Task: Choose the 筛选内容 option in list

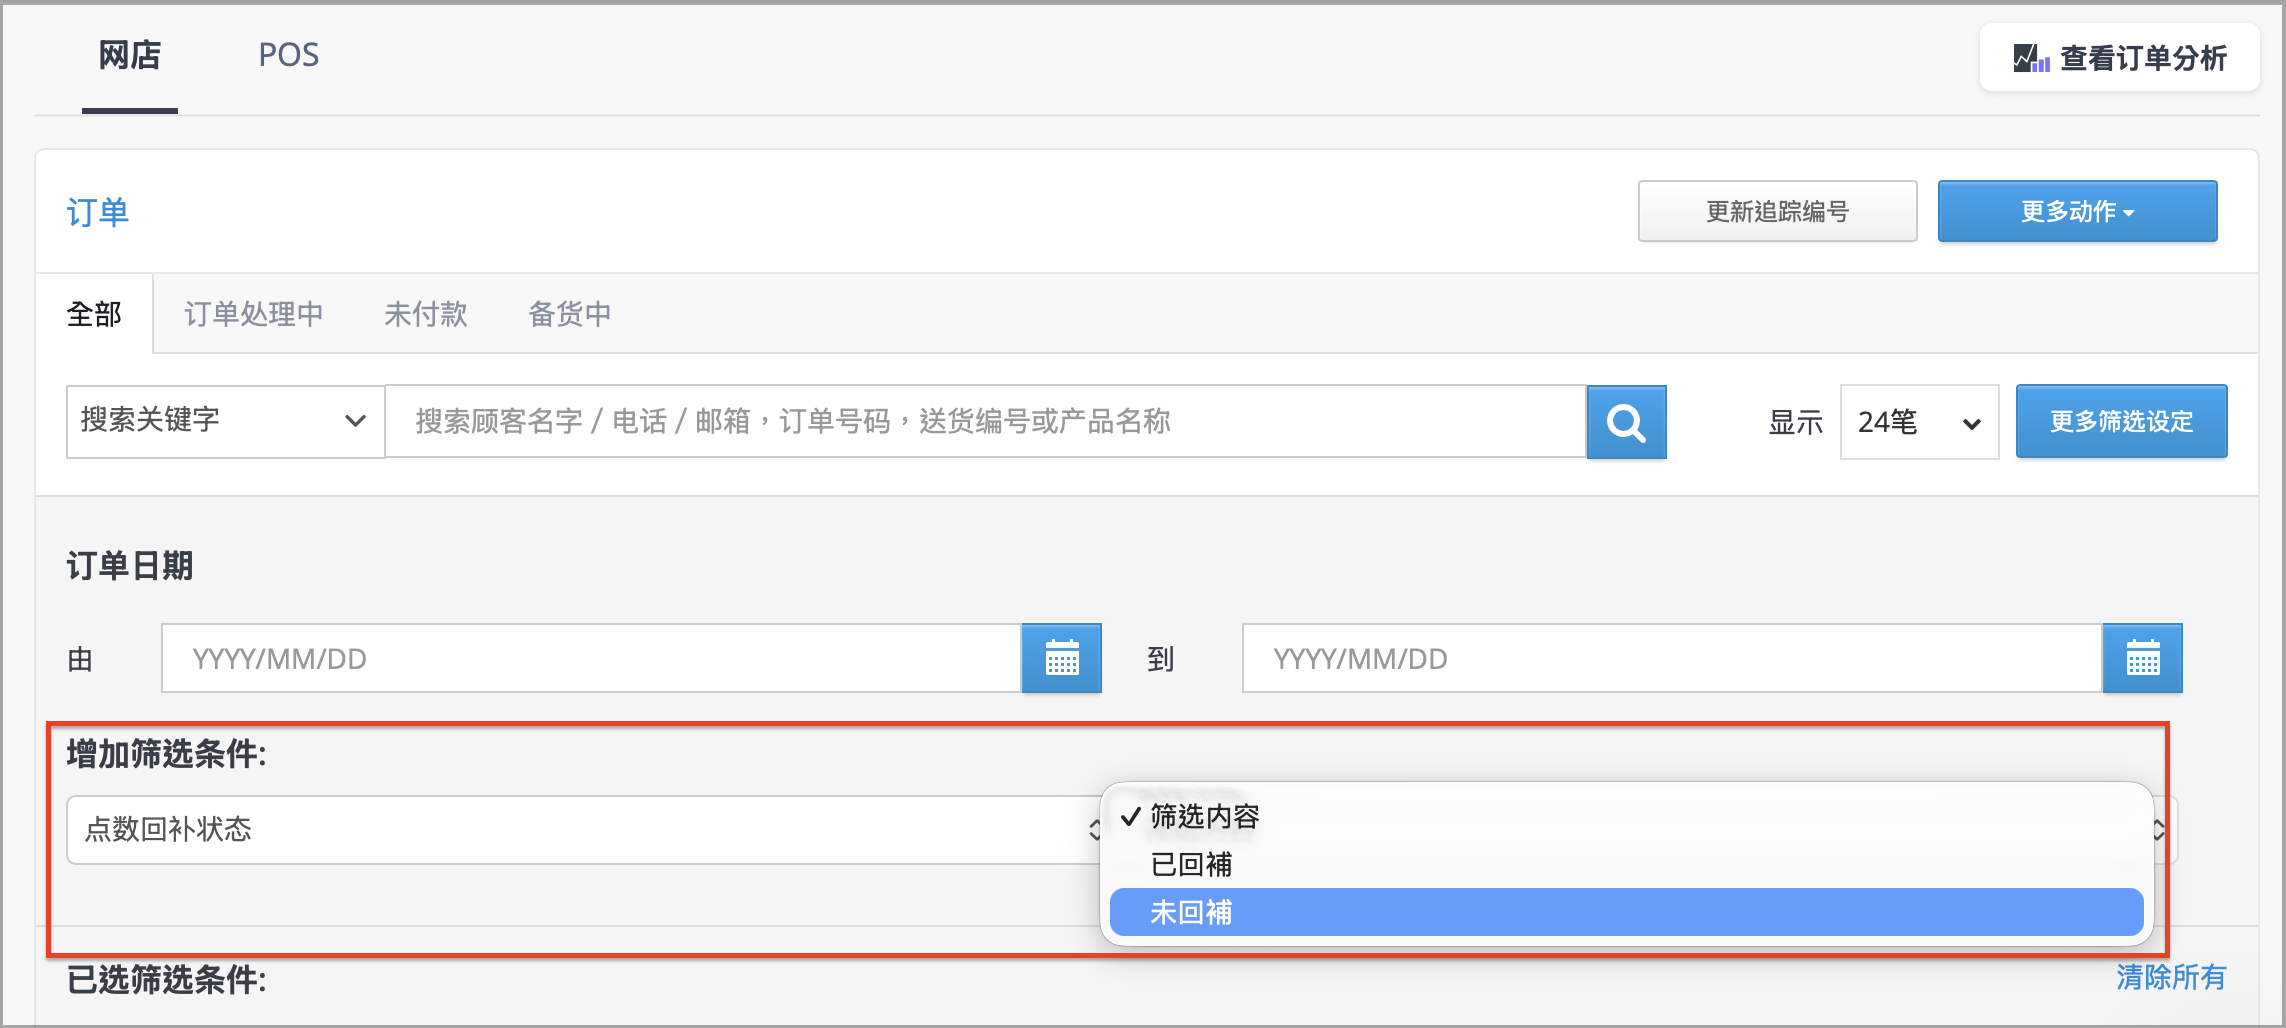Action: (x=1626, y=816)
